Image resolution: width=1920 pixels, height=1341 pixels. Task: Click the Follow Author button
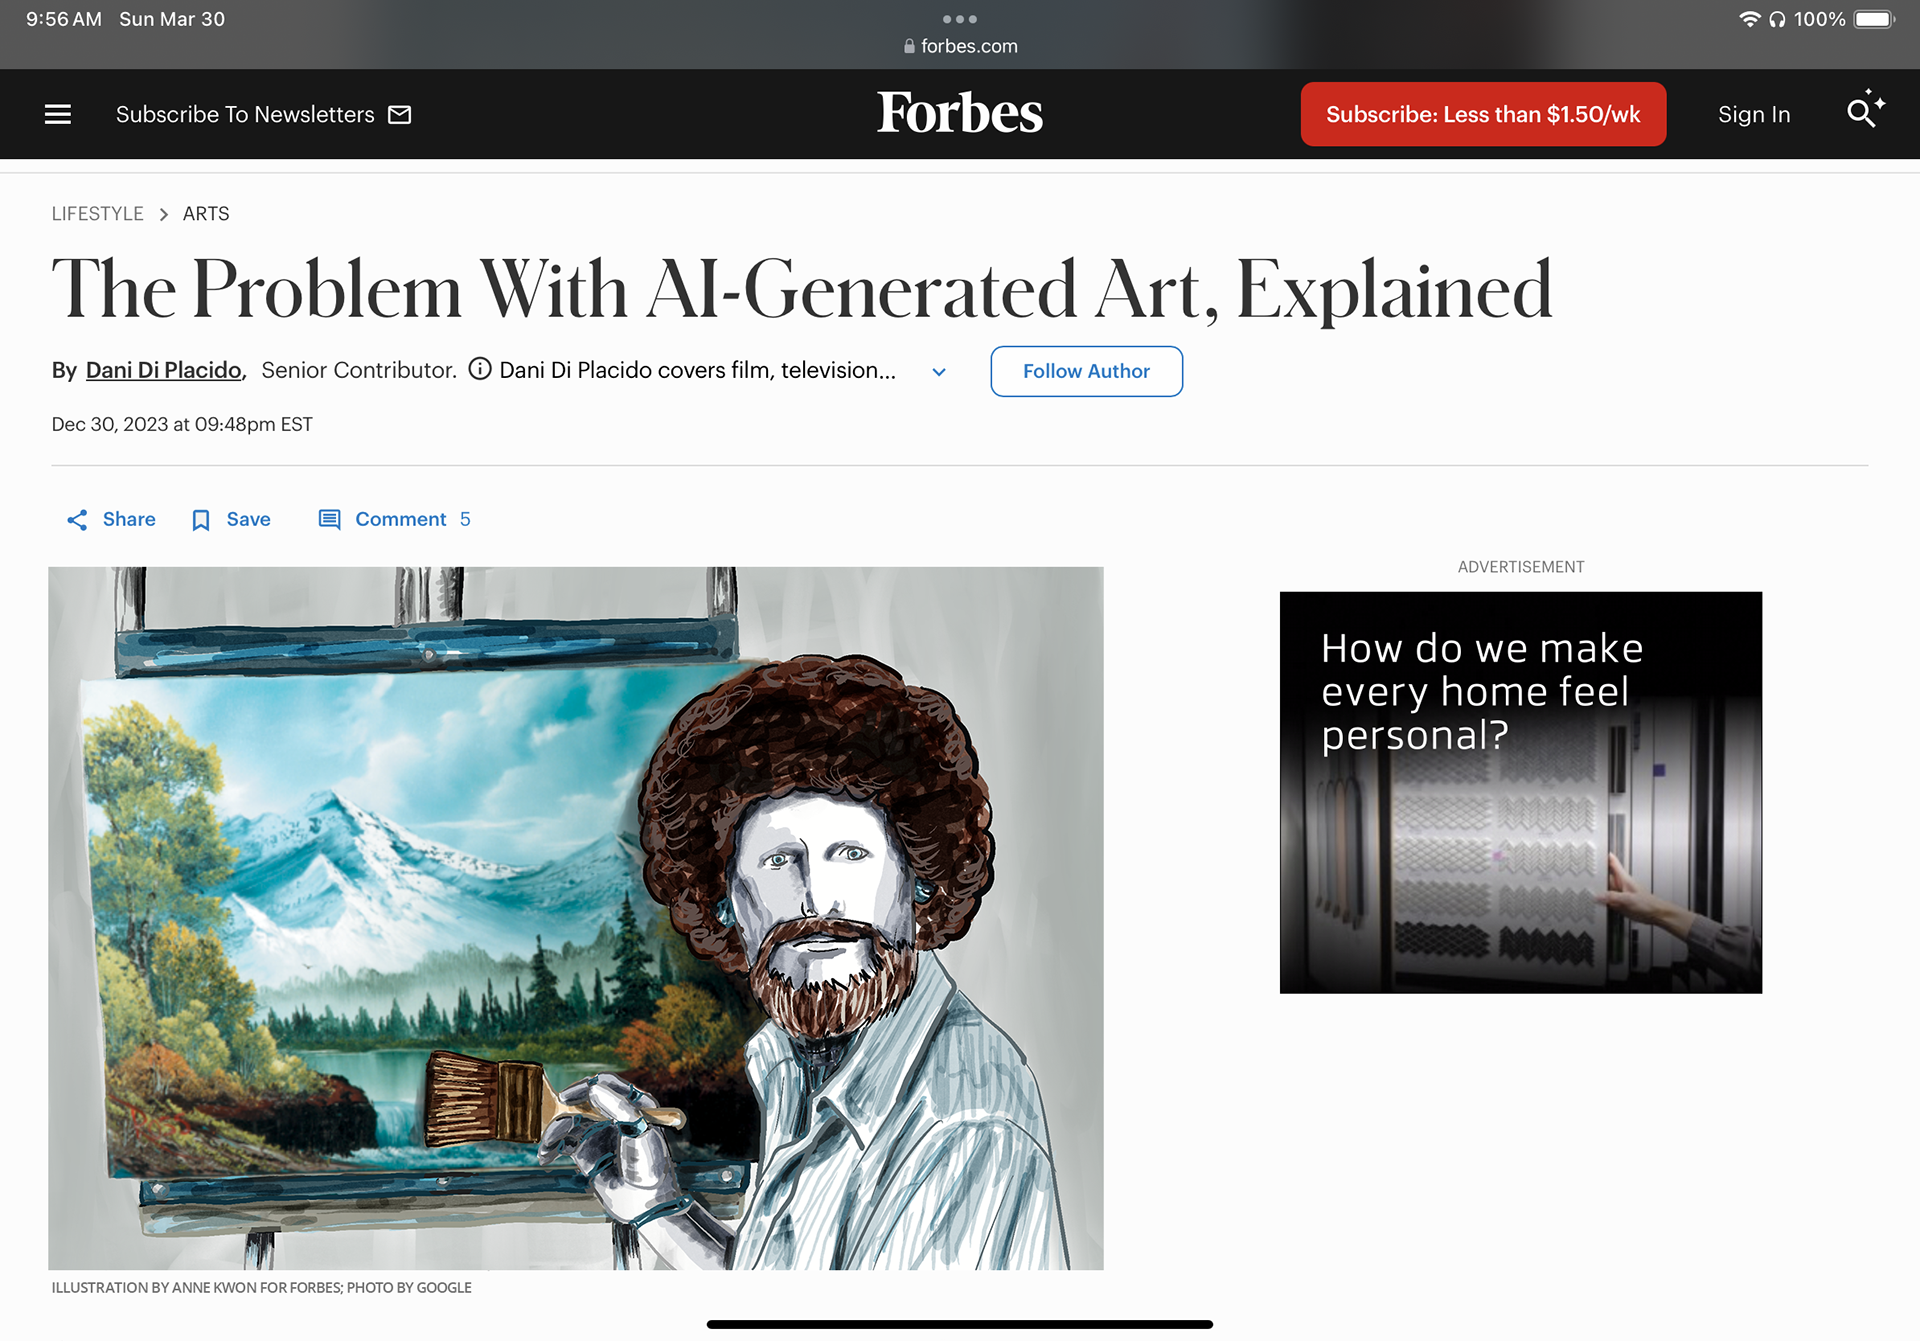pos(1087,371)
